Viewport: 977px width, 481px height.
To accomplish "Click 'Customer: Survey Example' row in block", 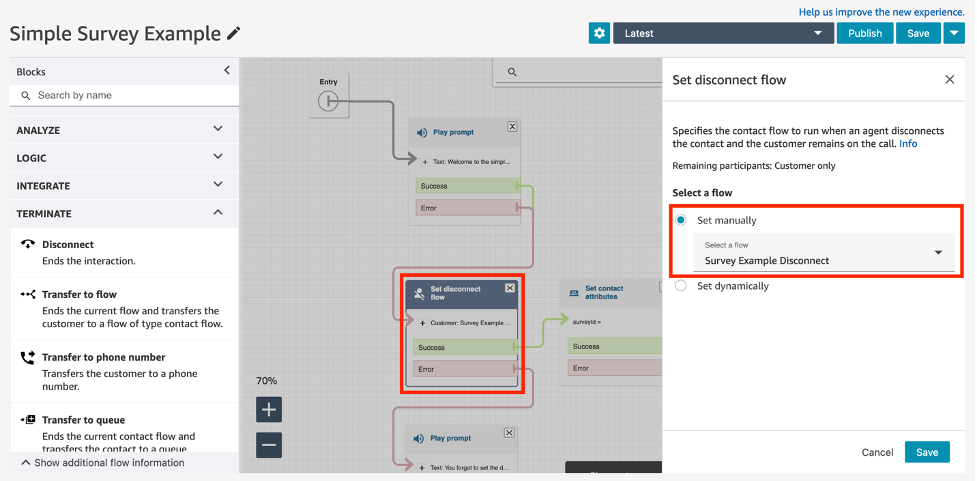I will [464, 323].
